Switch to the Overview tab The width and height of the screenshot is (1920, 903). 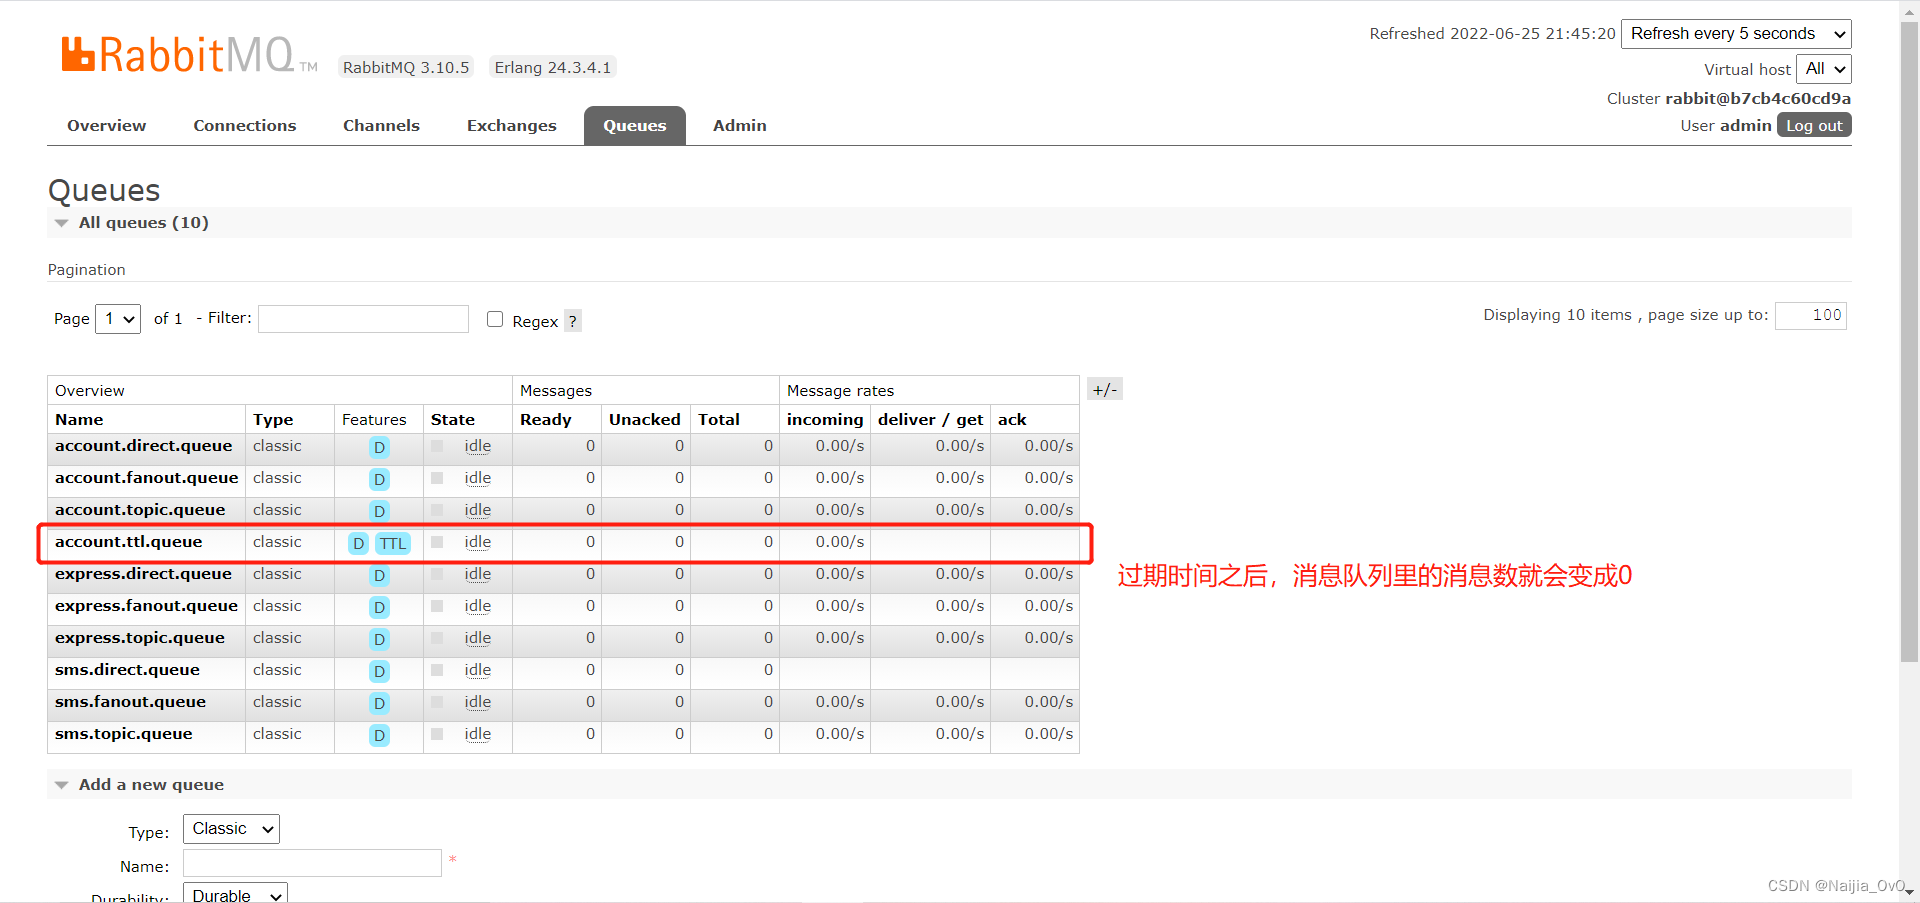(106, 126)
